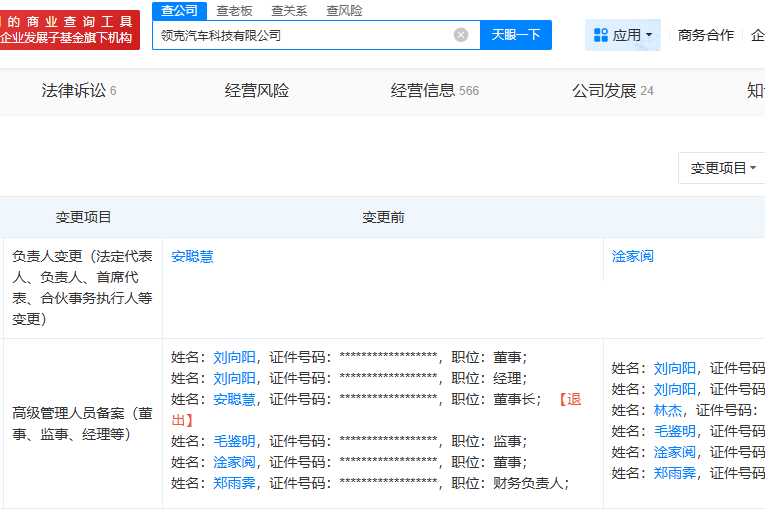765x510 pixels.
Task: Click the 变更前 column header
Action: click(x=383, y=217)
